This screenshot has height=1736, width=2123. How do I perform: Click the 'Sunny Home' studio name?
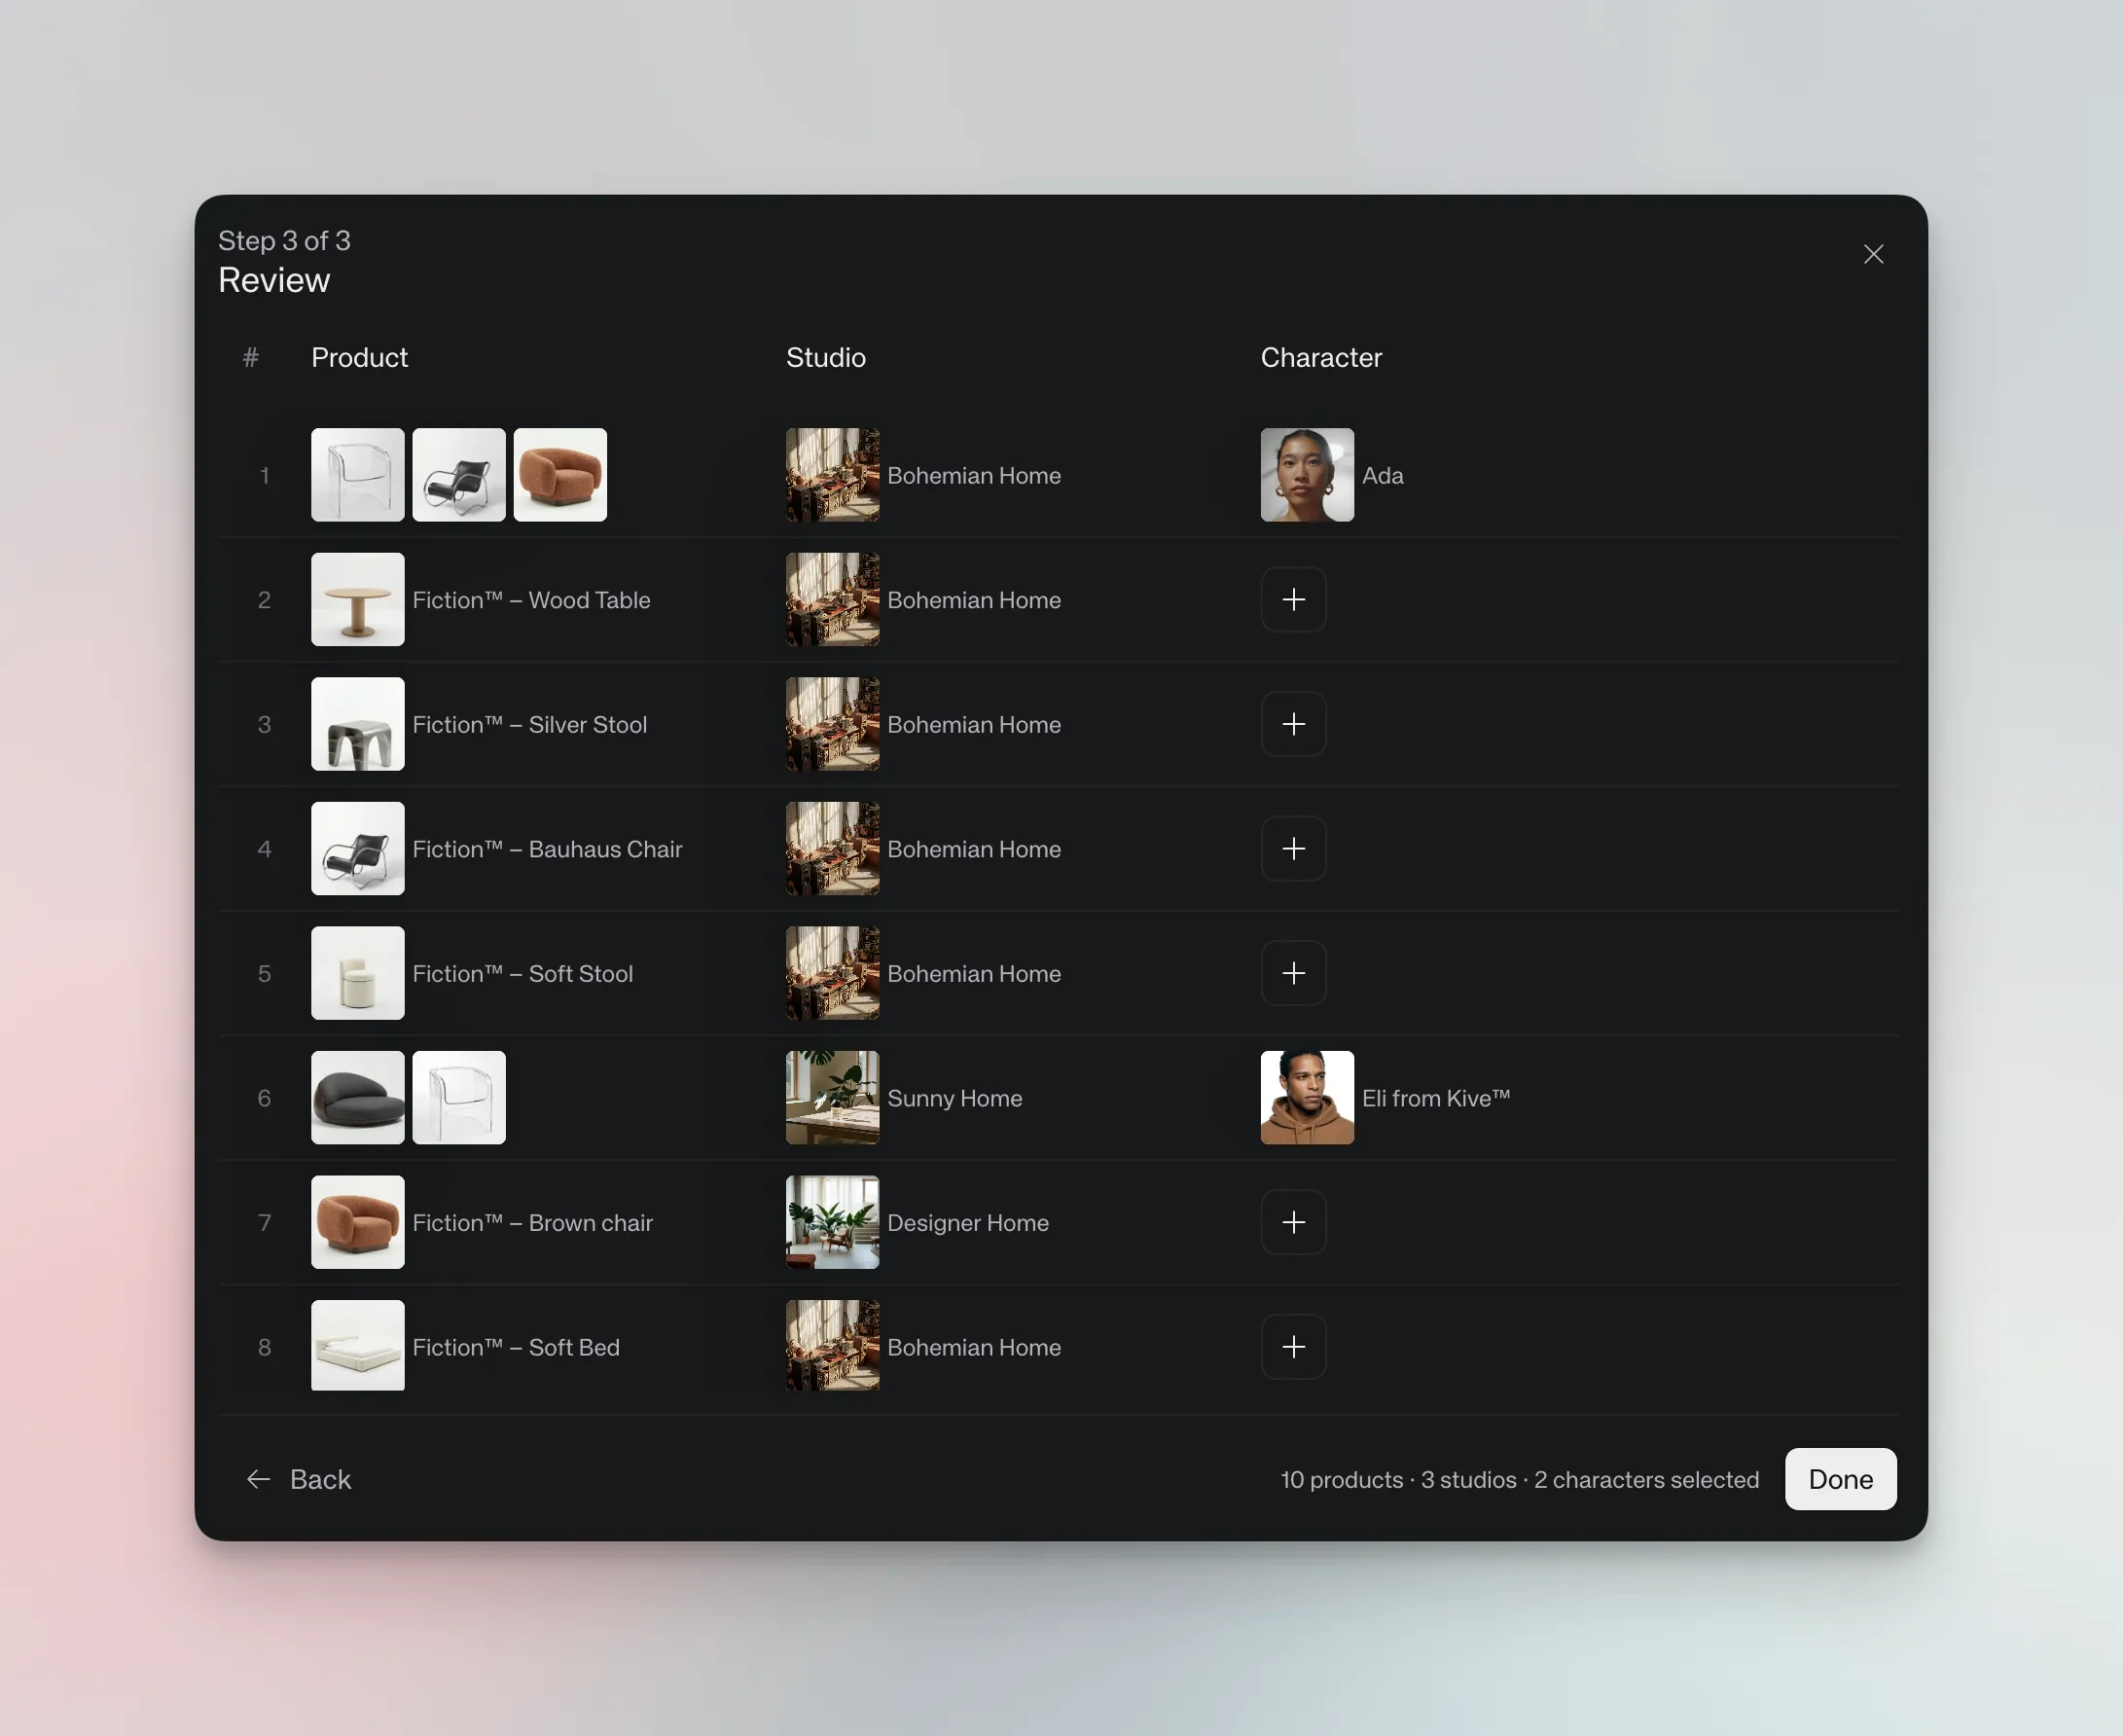(954, 1098)
